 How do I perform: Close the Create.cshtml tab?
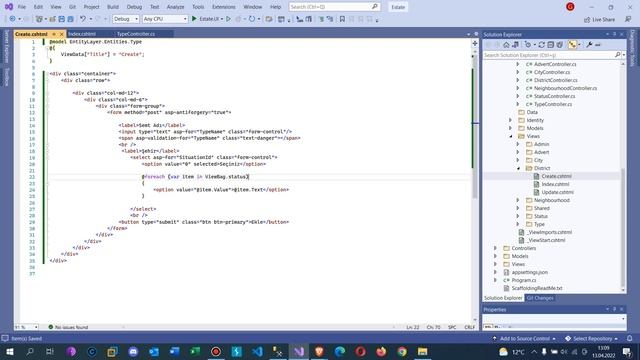(x=62, y=34)
